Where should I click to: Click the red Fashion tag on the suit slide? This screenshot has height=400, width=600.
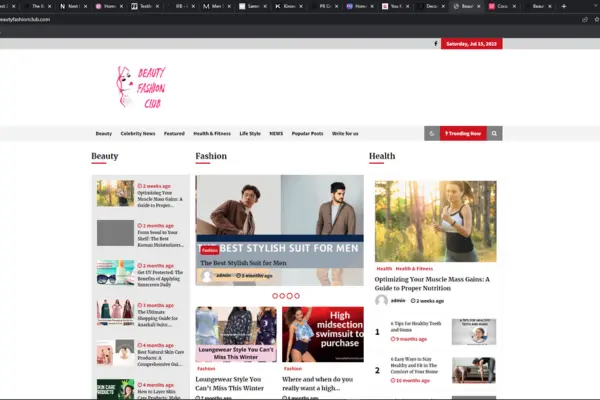209,250
